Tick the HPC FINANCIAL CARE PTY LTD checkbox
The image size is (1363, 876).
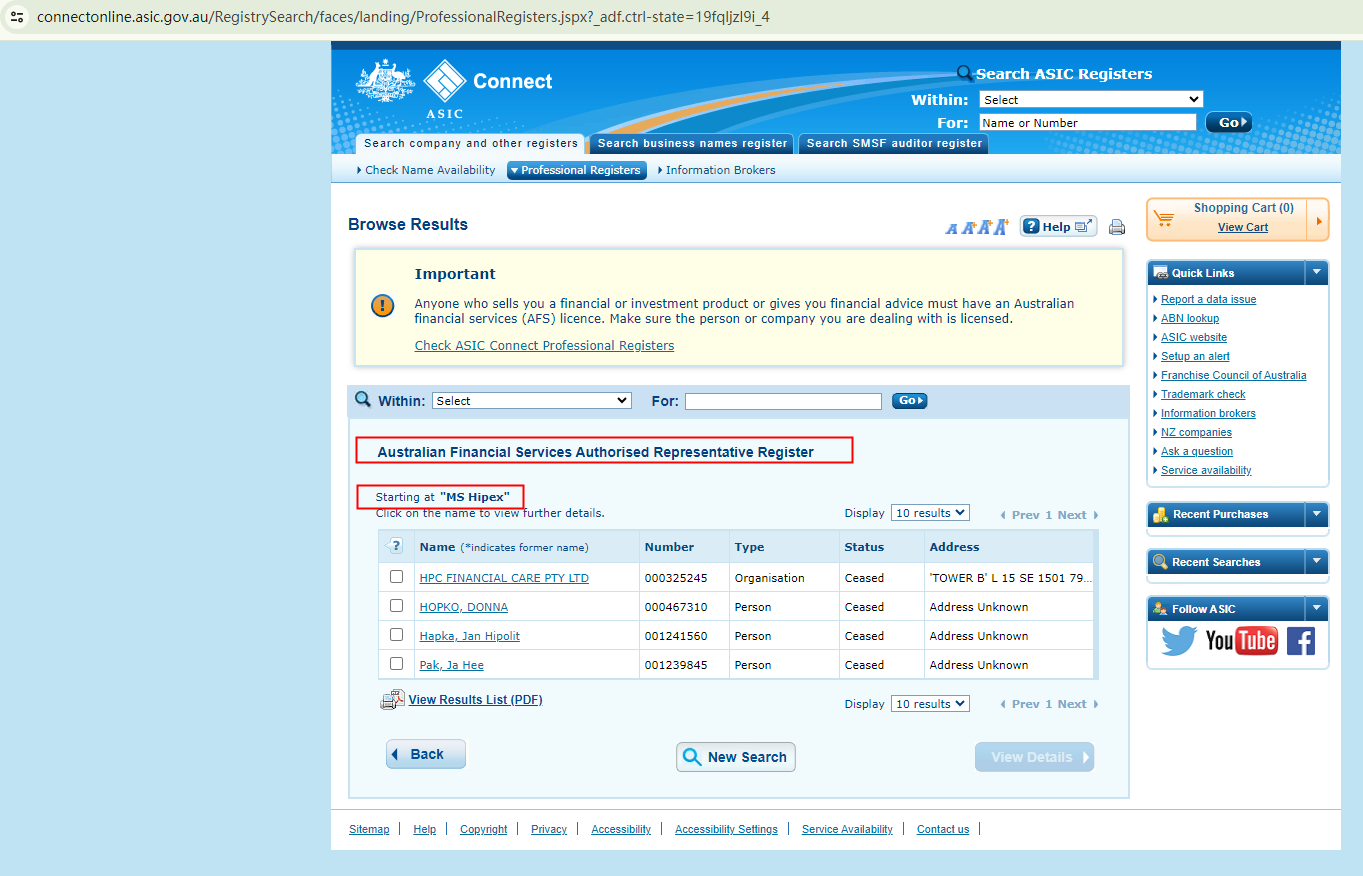pyautogui.click(x=396, y=577)
